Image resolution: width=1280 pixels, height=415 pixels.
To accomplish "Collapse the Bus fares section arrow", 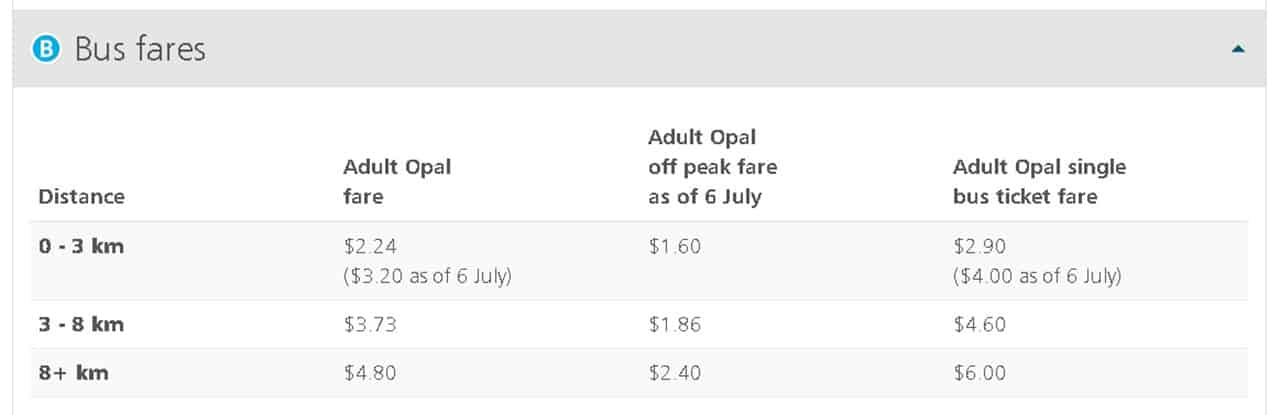I will (1239, 48).
